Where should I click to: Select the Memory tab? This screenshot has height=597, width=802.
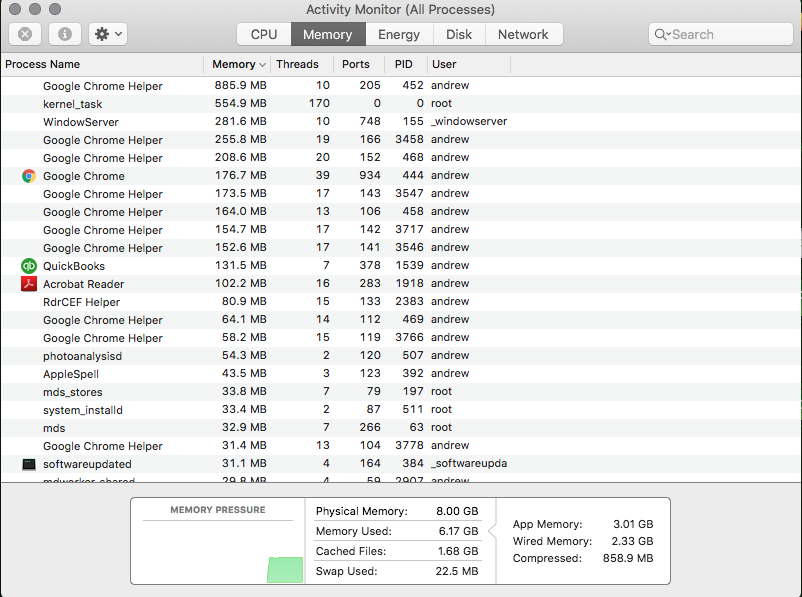pos(328,34)
